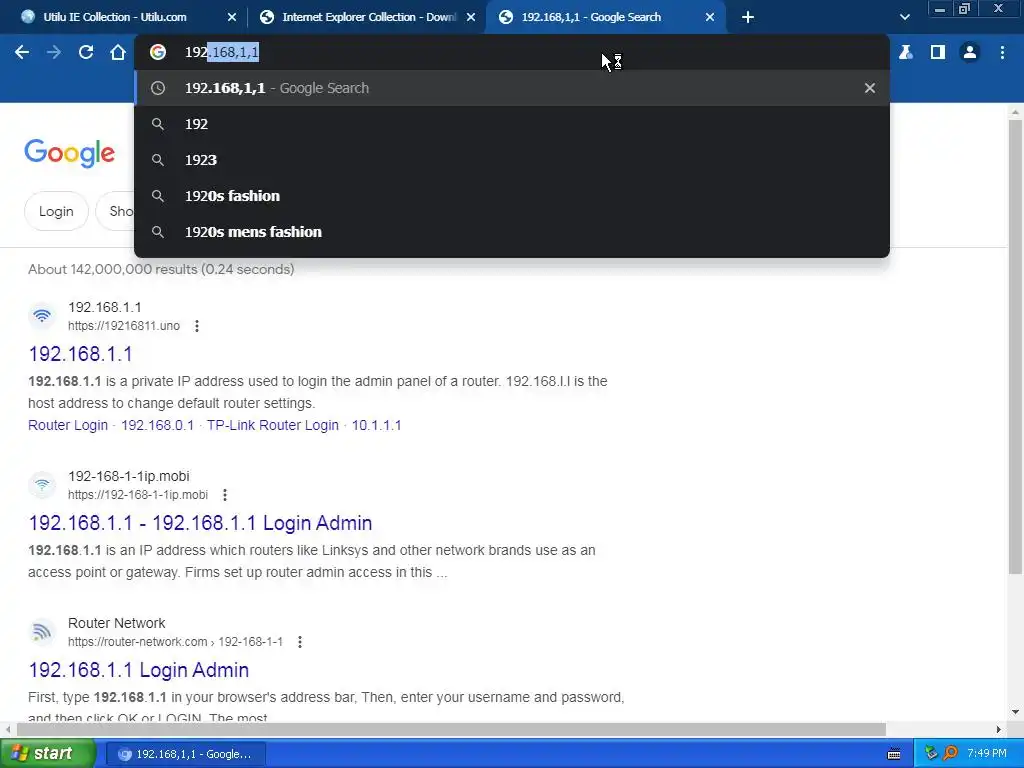
Task: Click the Login filter chip
Action: click(x=56, y=212)
